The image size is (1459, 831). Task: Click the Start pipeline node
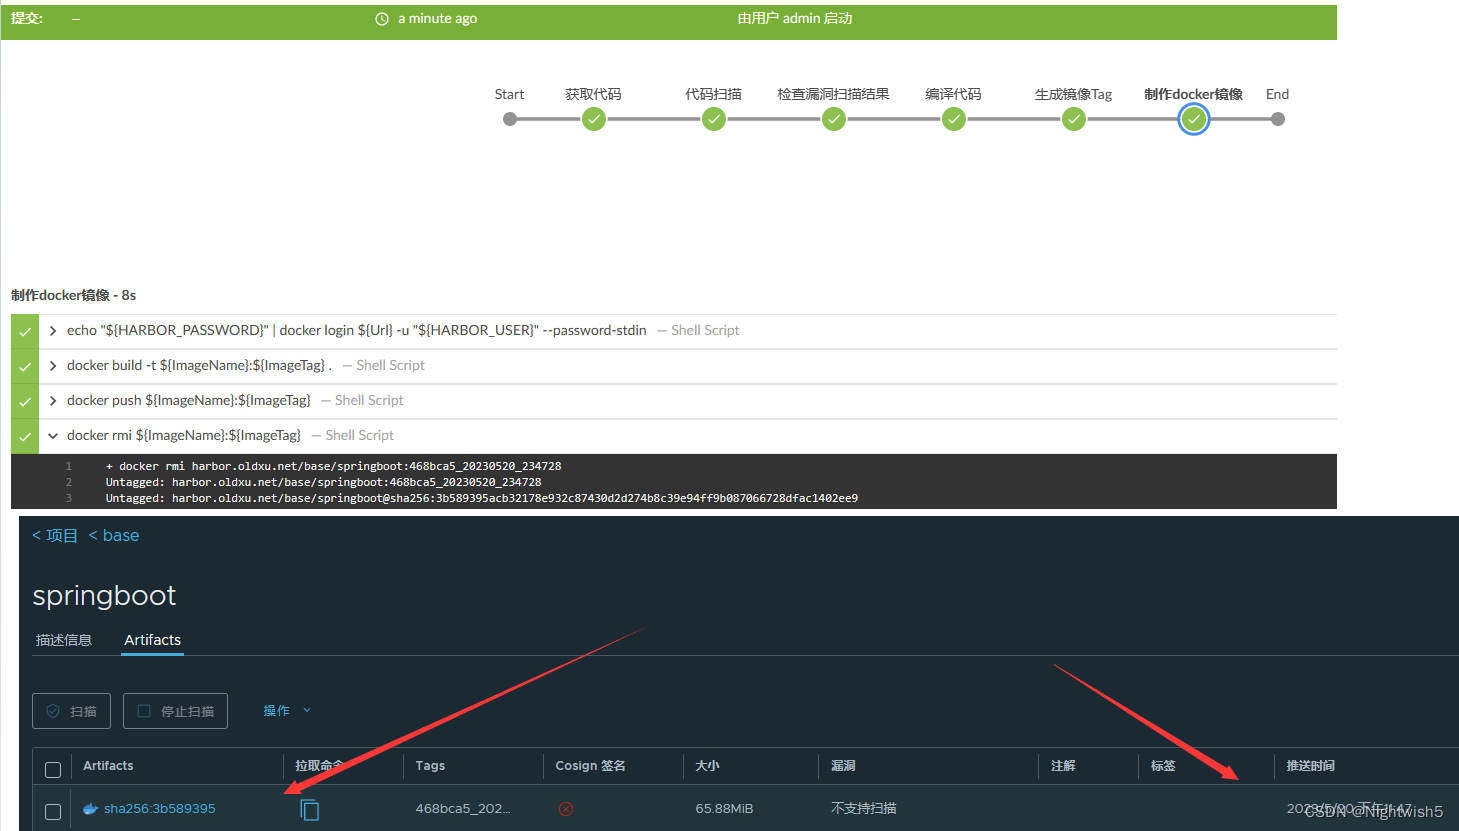510,119
